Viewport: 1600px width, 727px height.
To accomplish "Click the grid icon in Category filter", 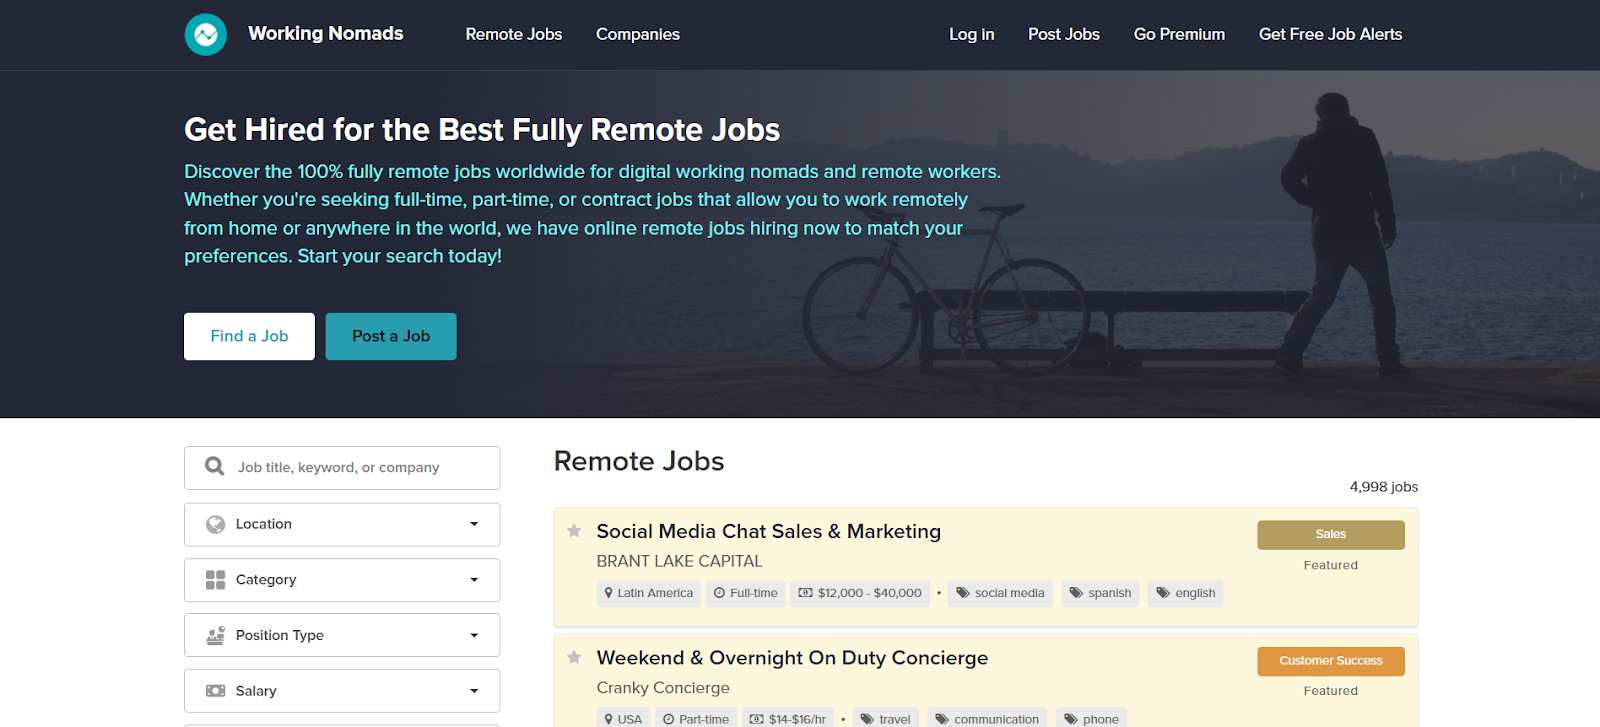I will tap(215, 580).
